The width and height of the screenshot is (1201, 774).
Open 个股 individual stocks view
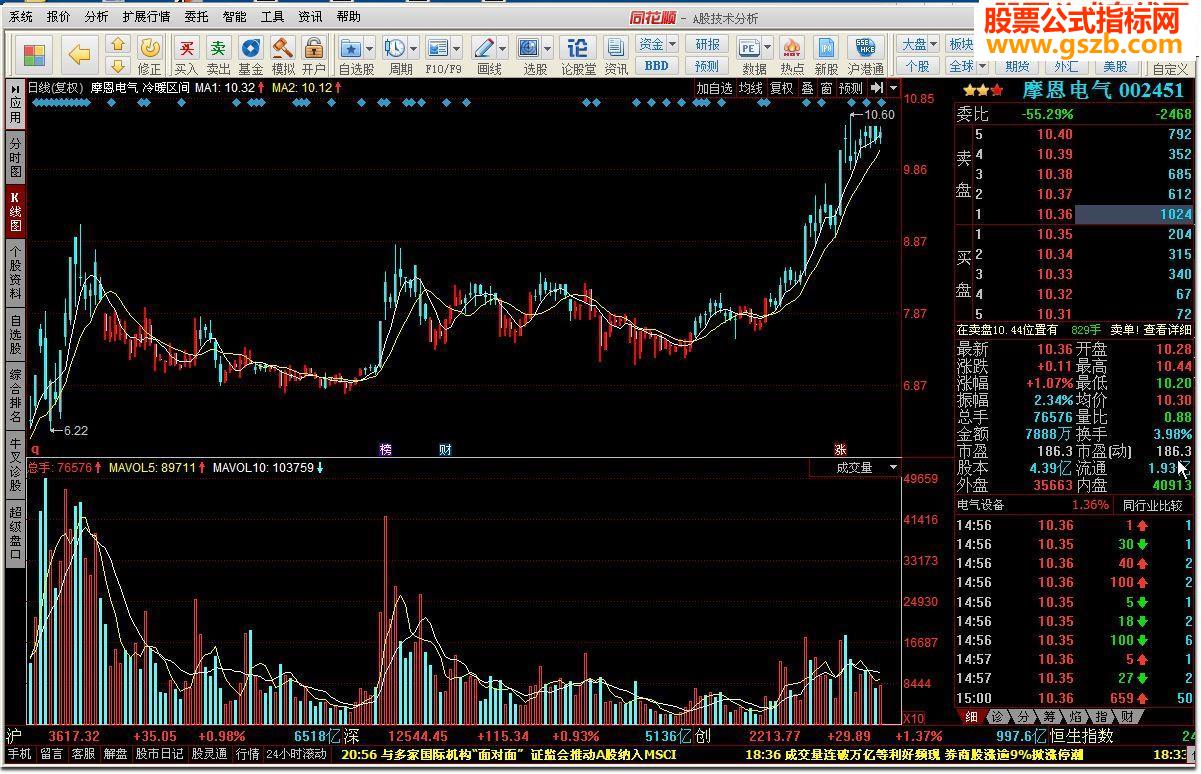(917, 66)
